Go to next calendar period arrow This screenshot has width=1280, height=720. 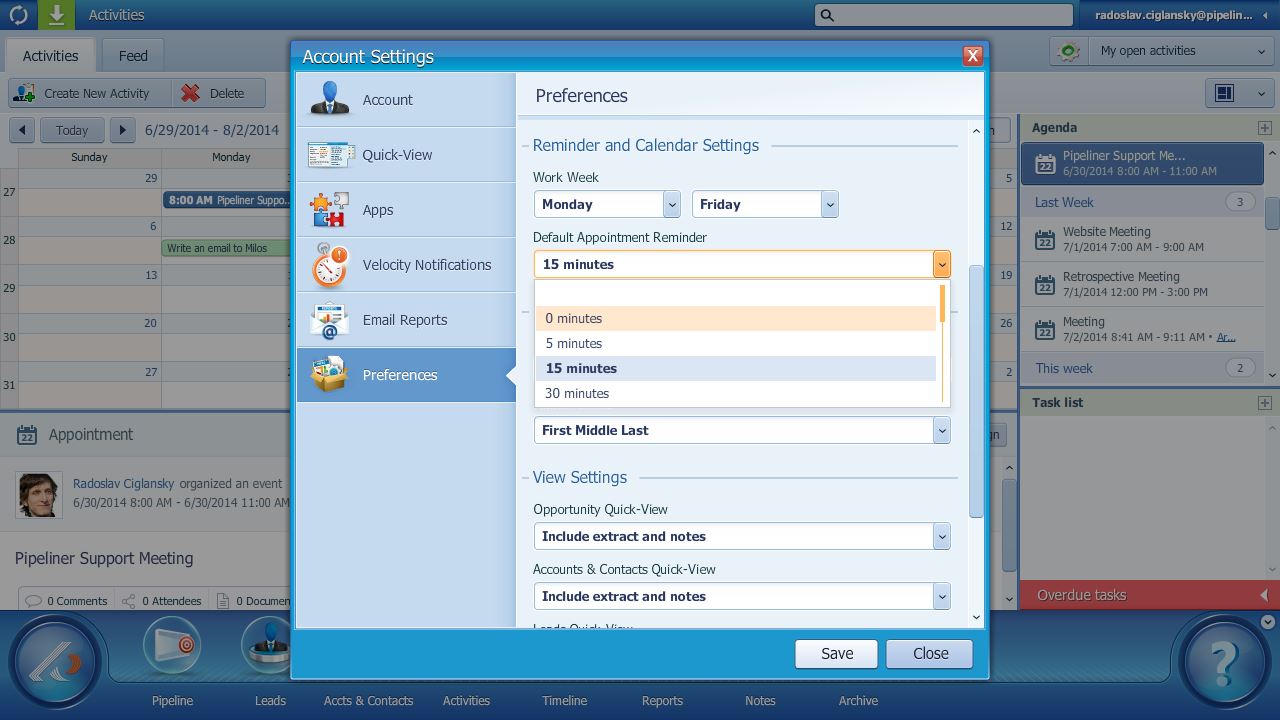(122, 130)
